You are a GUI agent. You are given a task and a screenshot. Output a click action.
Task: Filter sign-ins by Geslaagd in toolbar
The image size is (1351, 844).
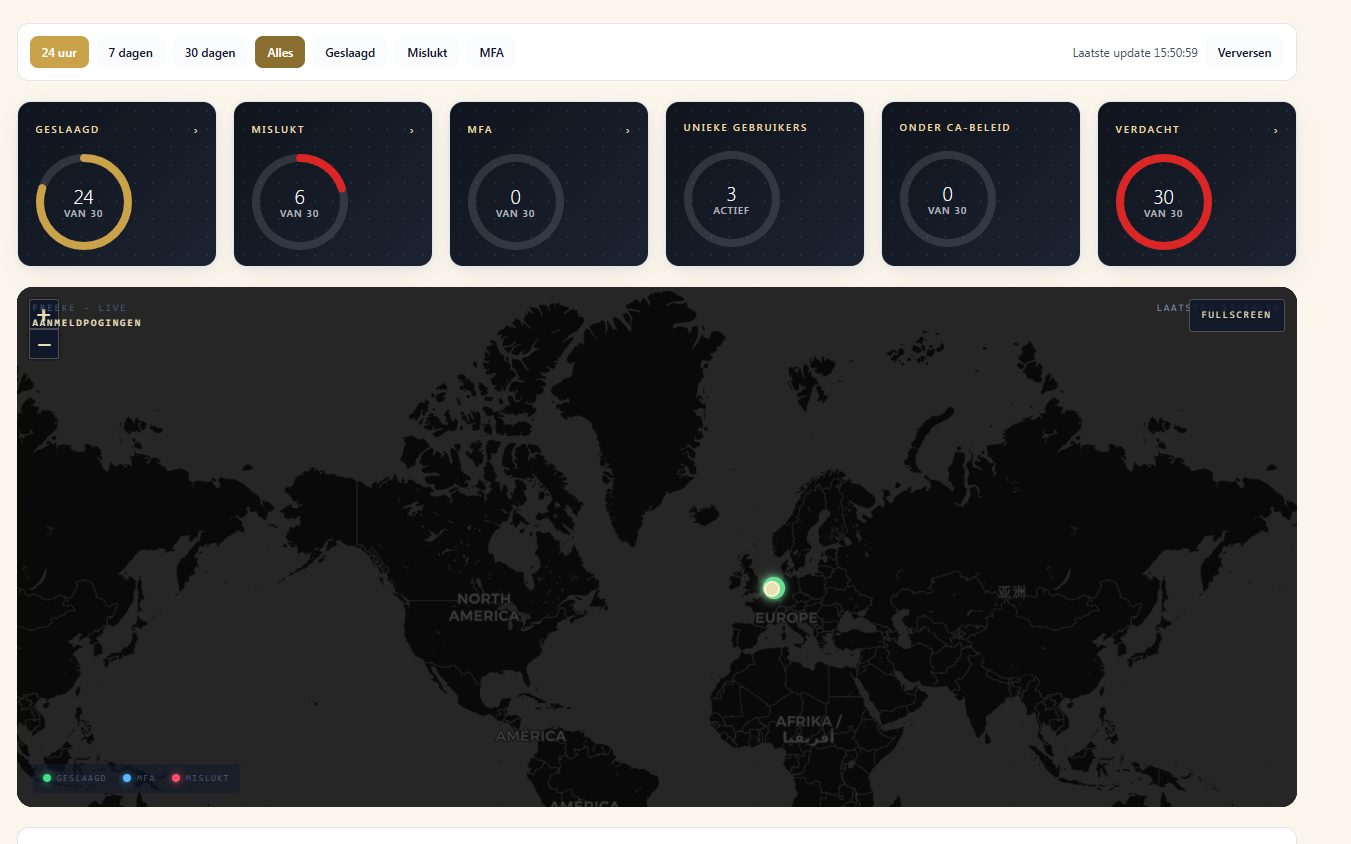[x=350, y=52]
